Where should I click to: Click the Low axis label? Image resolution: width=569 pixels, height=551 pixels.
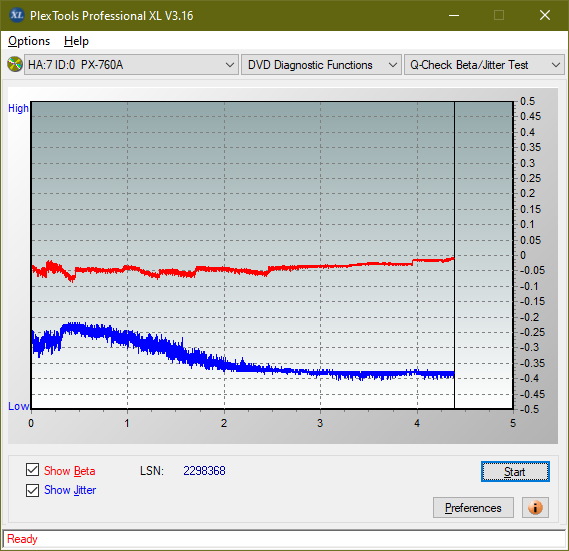(x=19, y=406)
